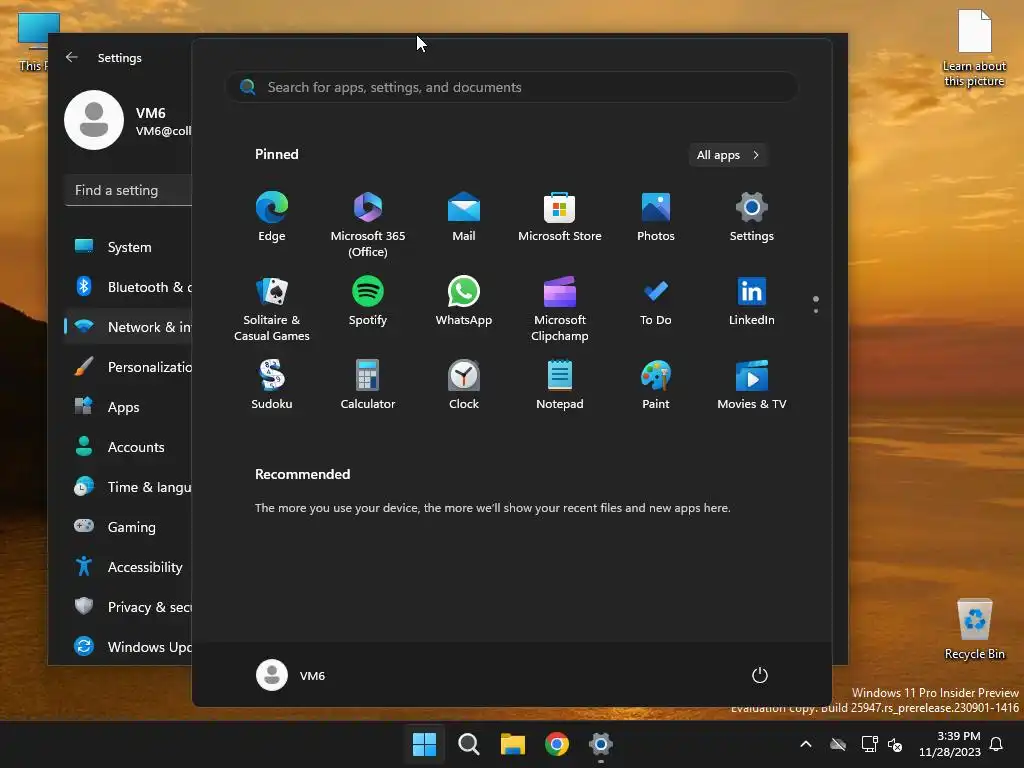1024x768 pixels.
Task: Show hidden icons in system tray
Action: coord(806,744)
